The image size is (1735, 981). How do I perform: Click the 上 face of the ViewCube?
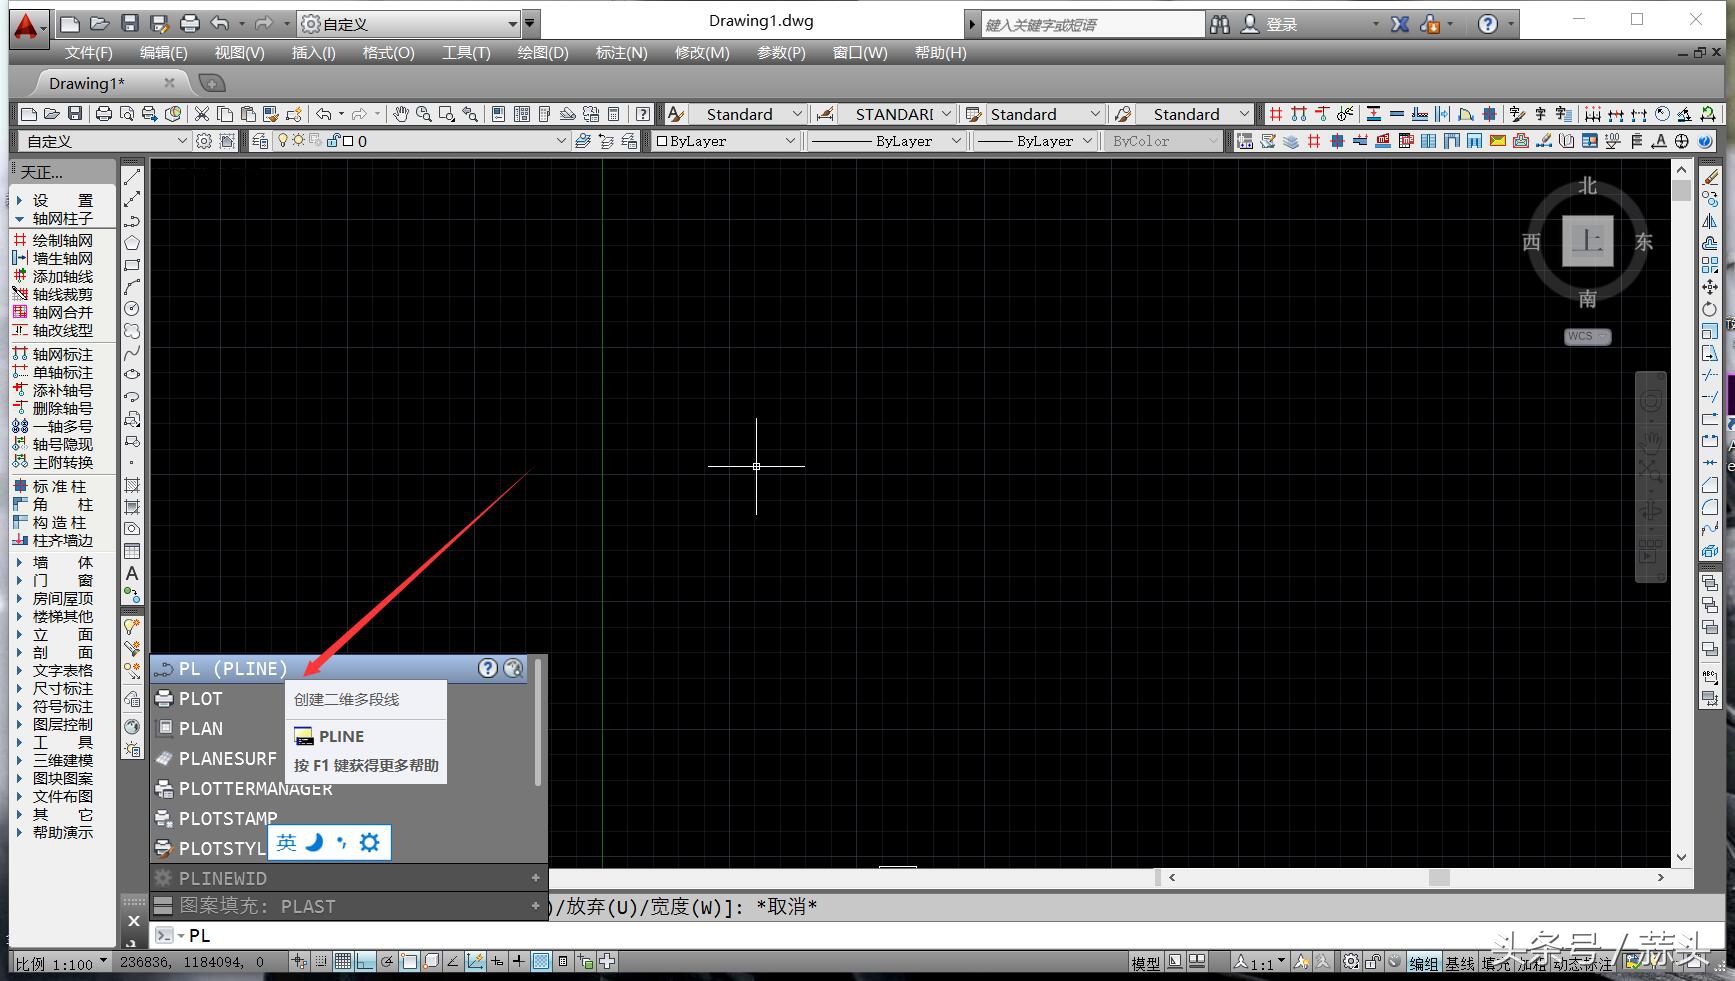1587,240
